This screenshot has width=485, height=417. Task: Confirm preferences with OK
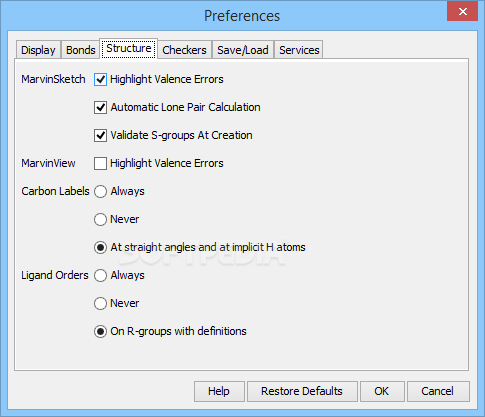[x=382, y=391]
